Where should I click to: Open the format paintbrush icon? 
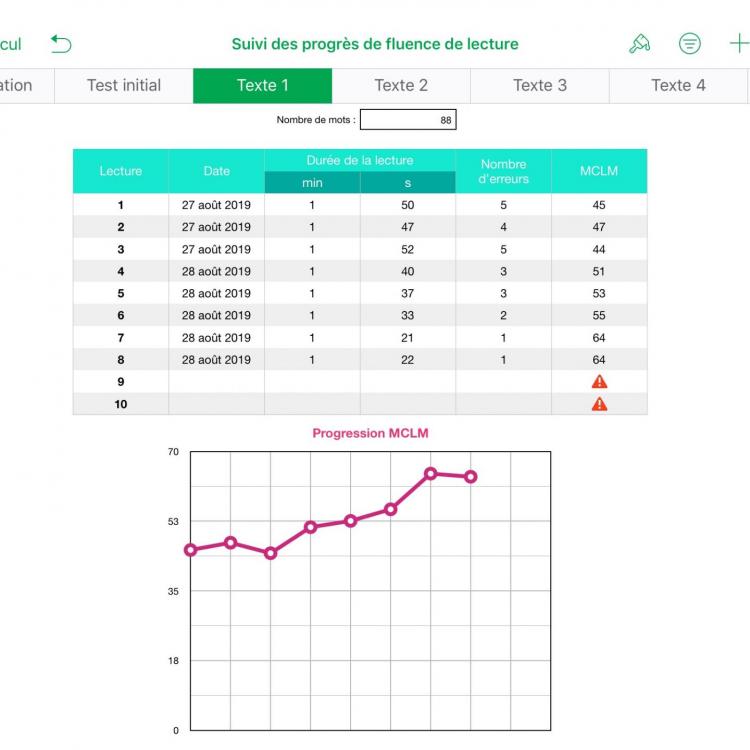tap(640, 44)
